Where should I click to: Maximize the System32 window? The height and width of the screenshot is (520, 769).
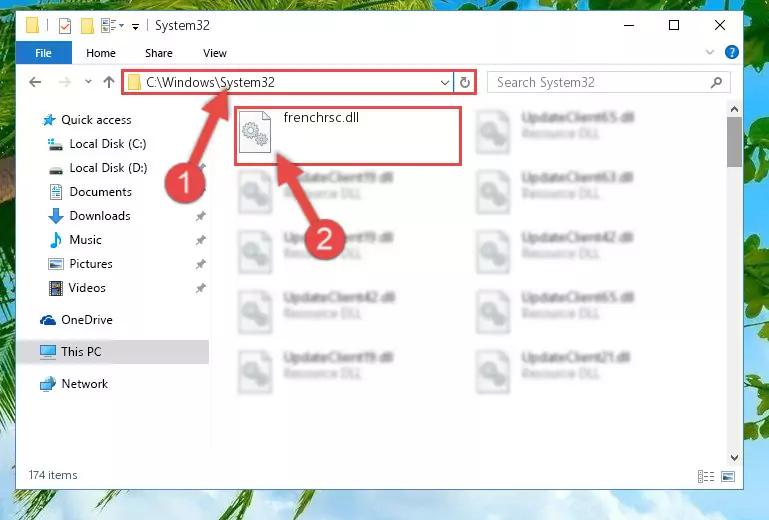674,25
